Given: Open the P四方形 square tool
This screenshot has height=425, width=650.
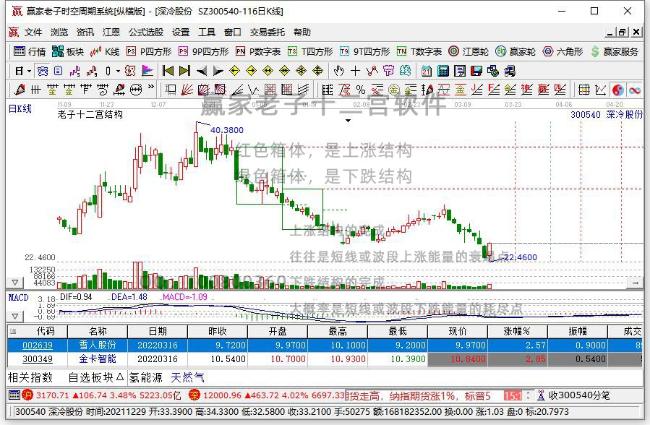Looking at the screenshot, I should click(x=148, y=51).
